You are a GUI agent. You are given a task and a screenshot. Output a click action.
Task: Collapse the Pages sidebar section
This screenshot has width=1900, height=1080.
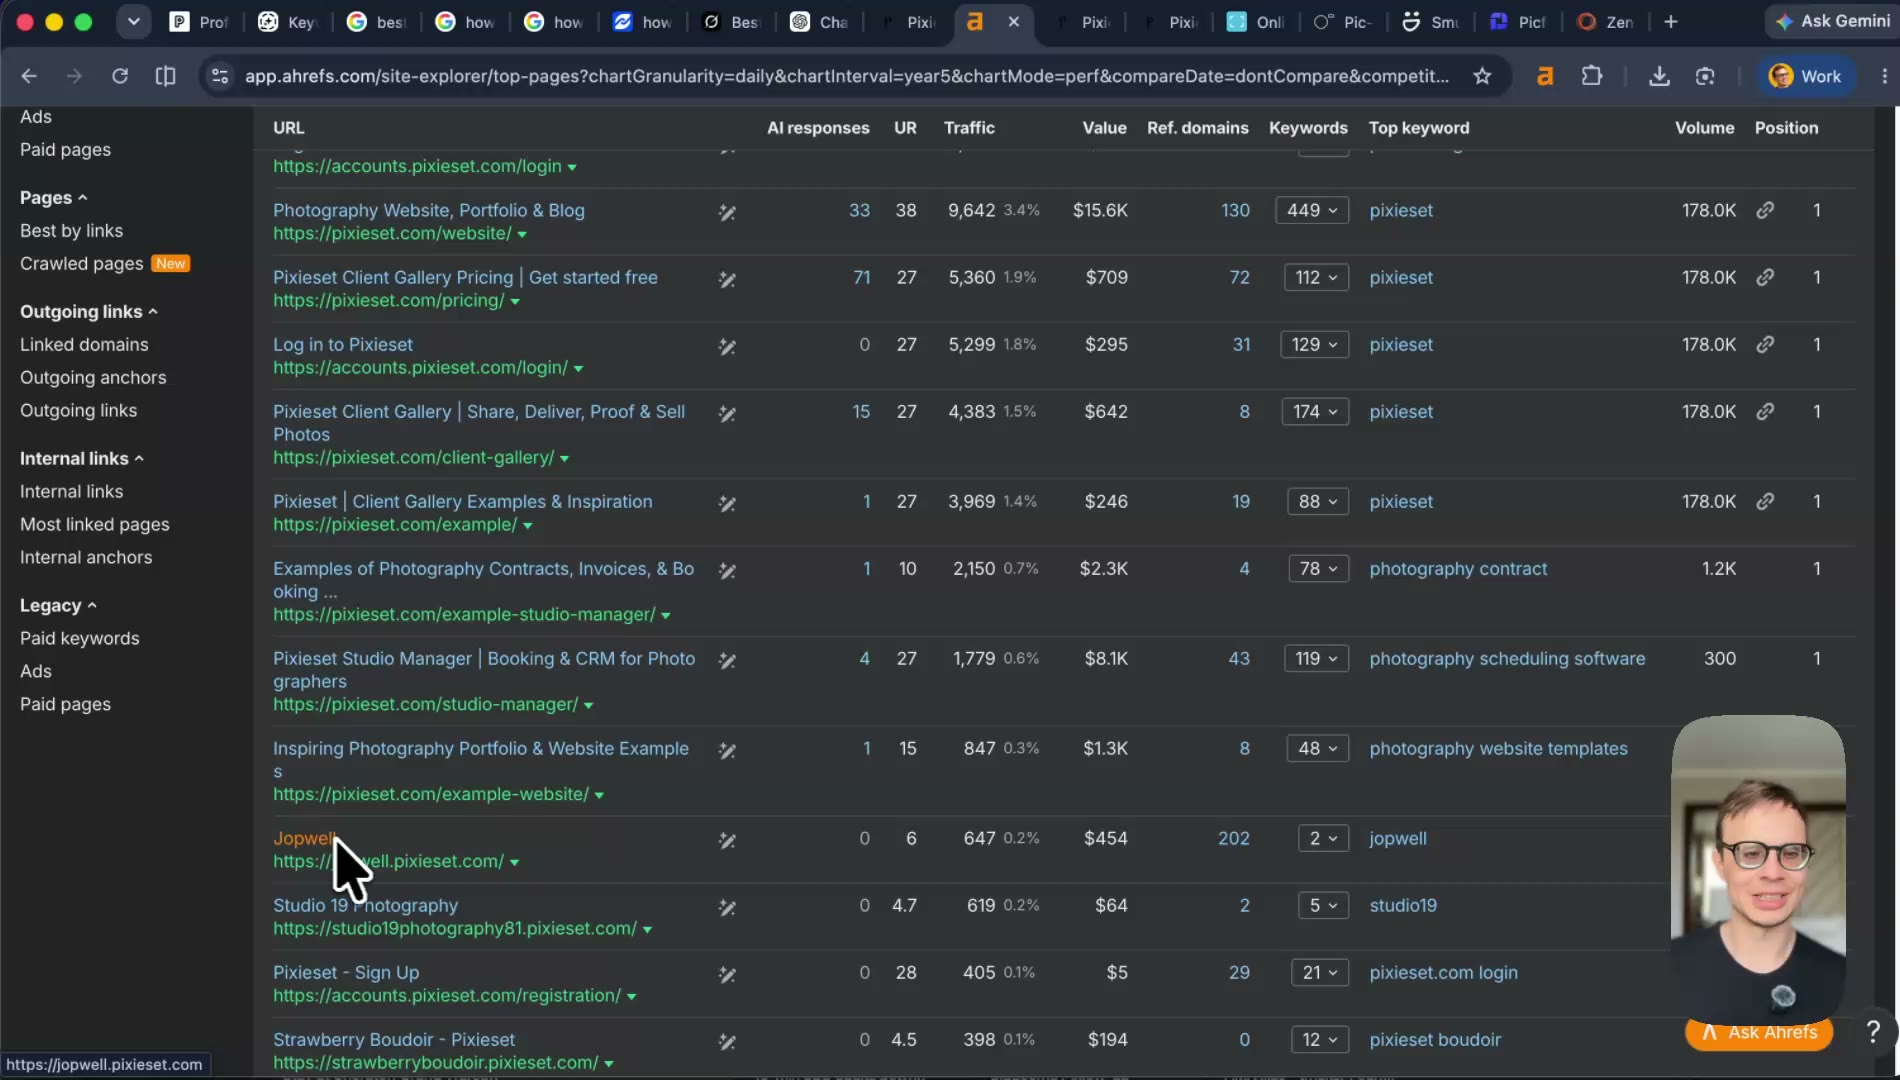[54, 197]
